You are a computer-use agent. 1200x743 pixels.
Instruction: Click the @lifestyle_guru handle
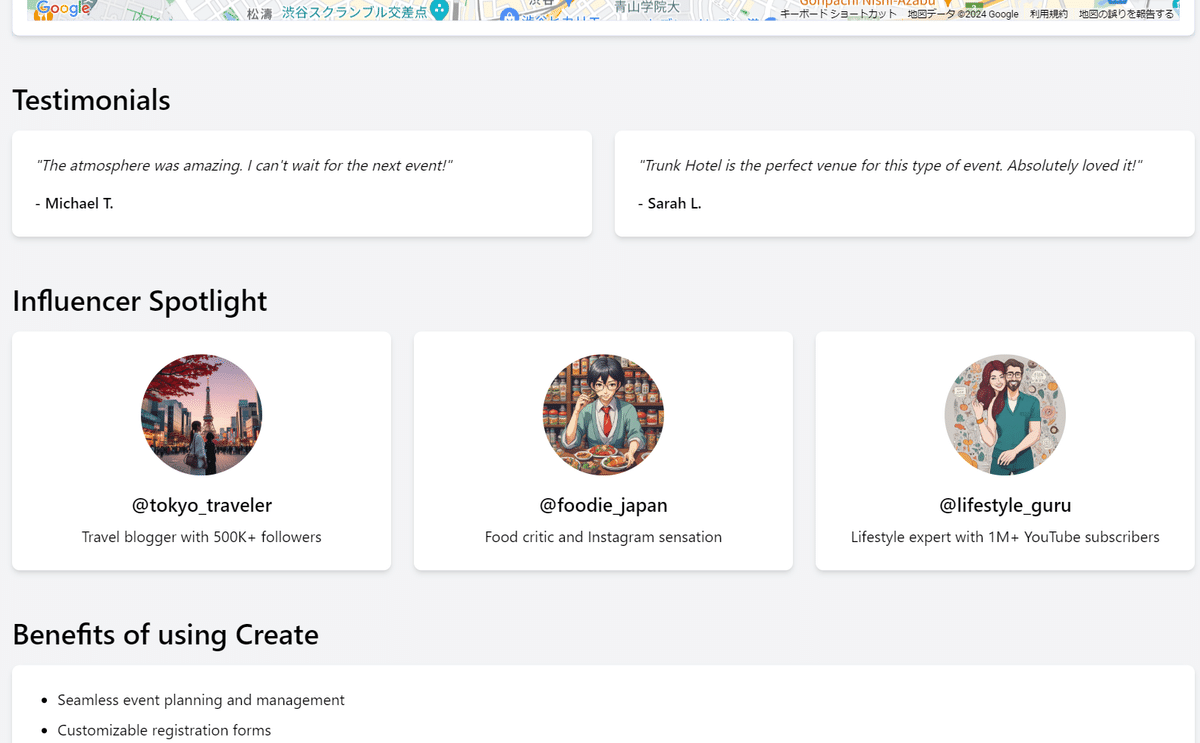click(1005, 505)
